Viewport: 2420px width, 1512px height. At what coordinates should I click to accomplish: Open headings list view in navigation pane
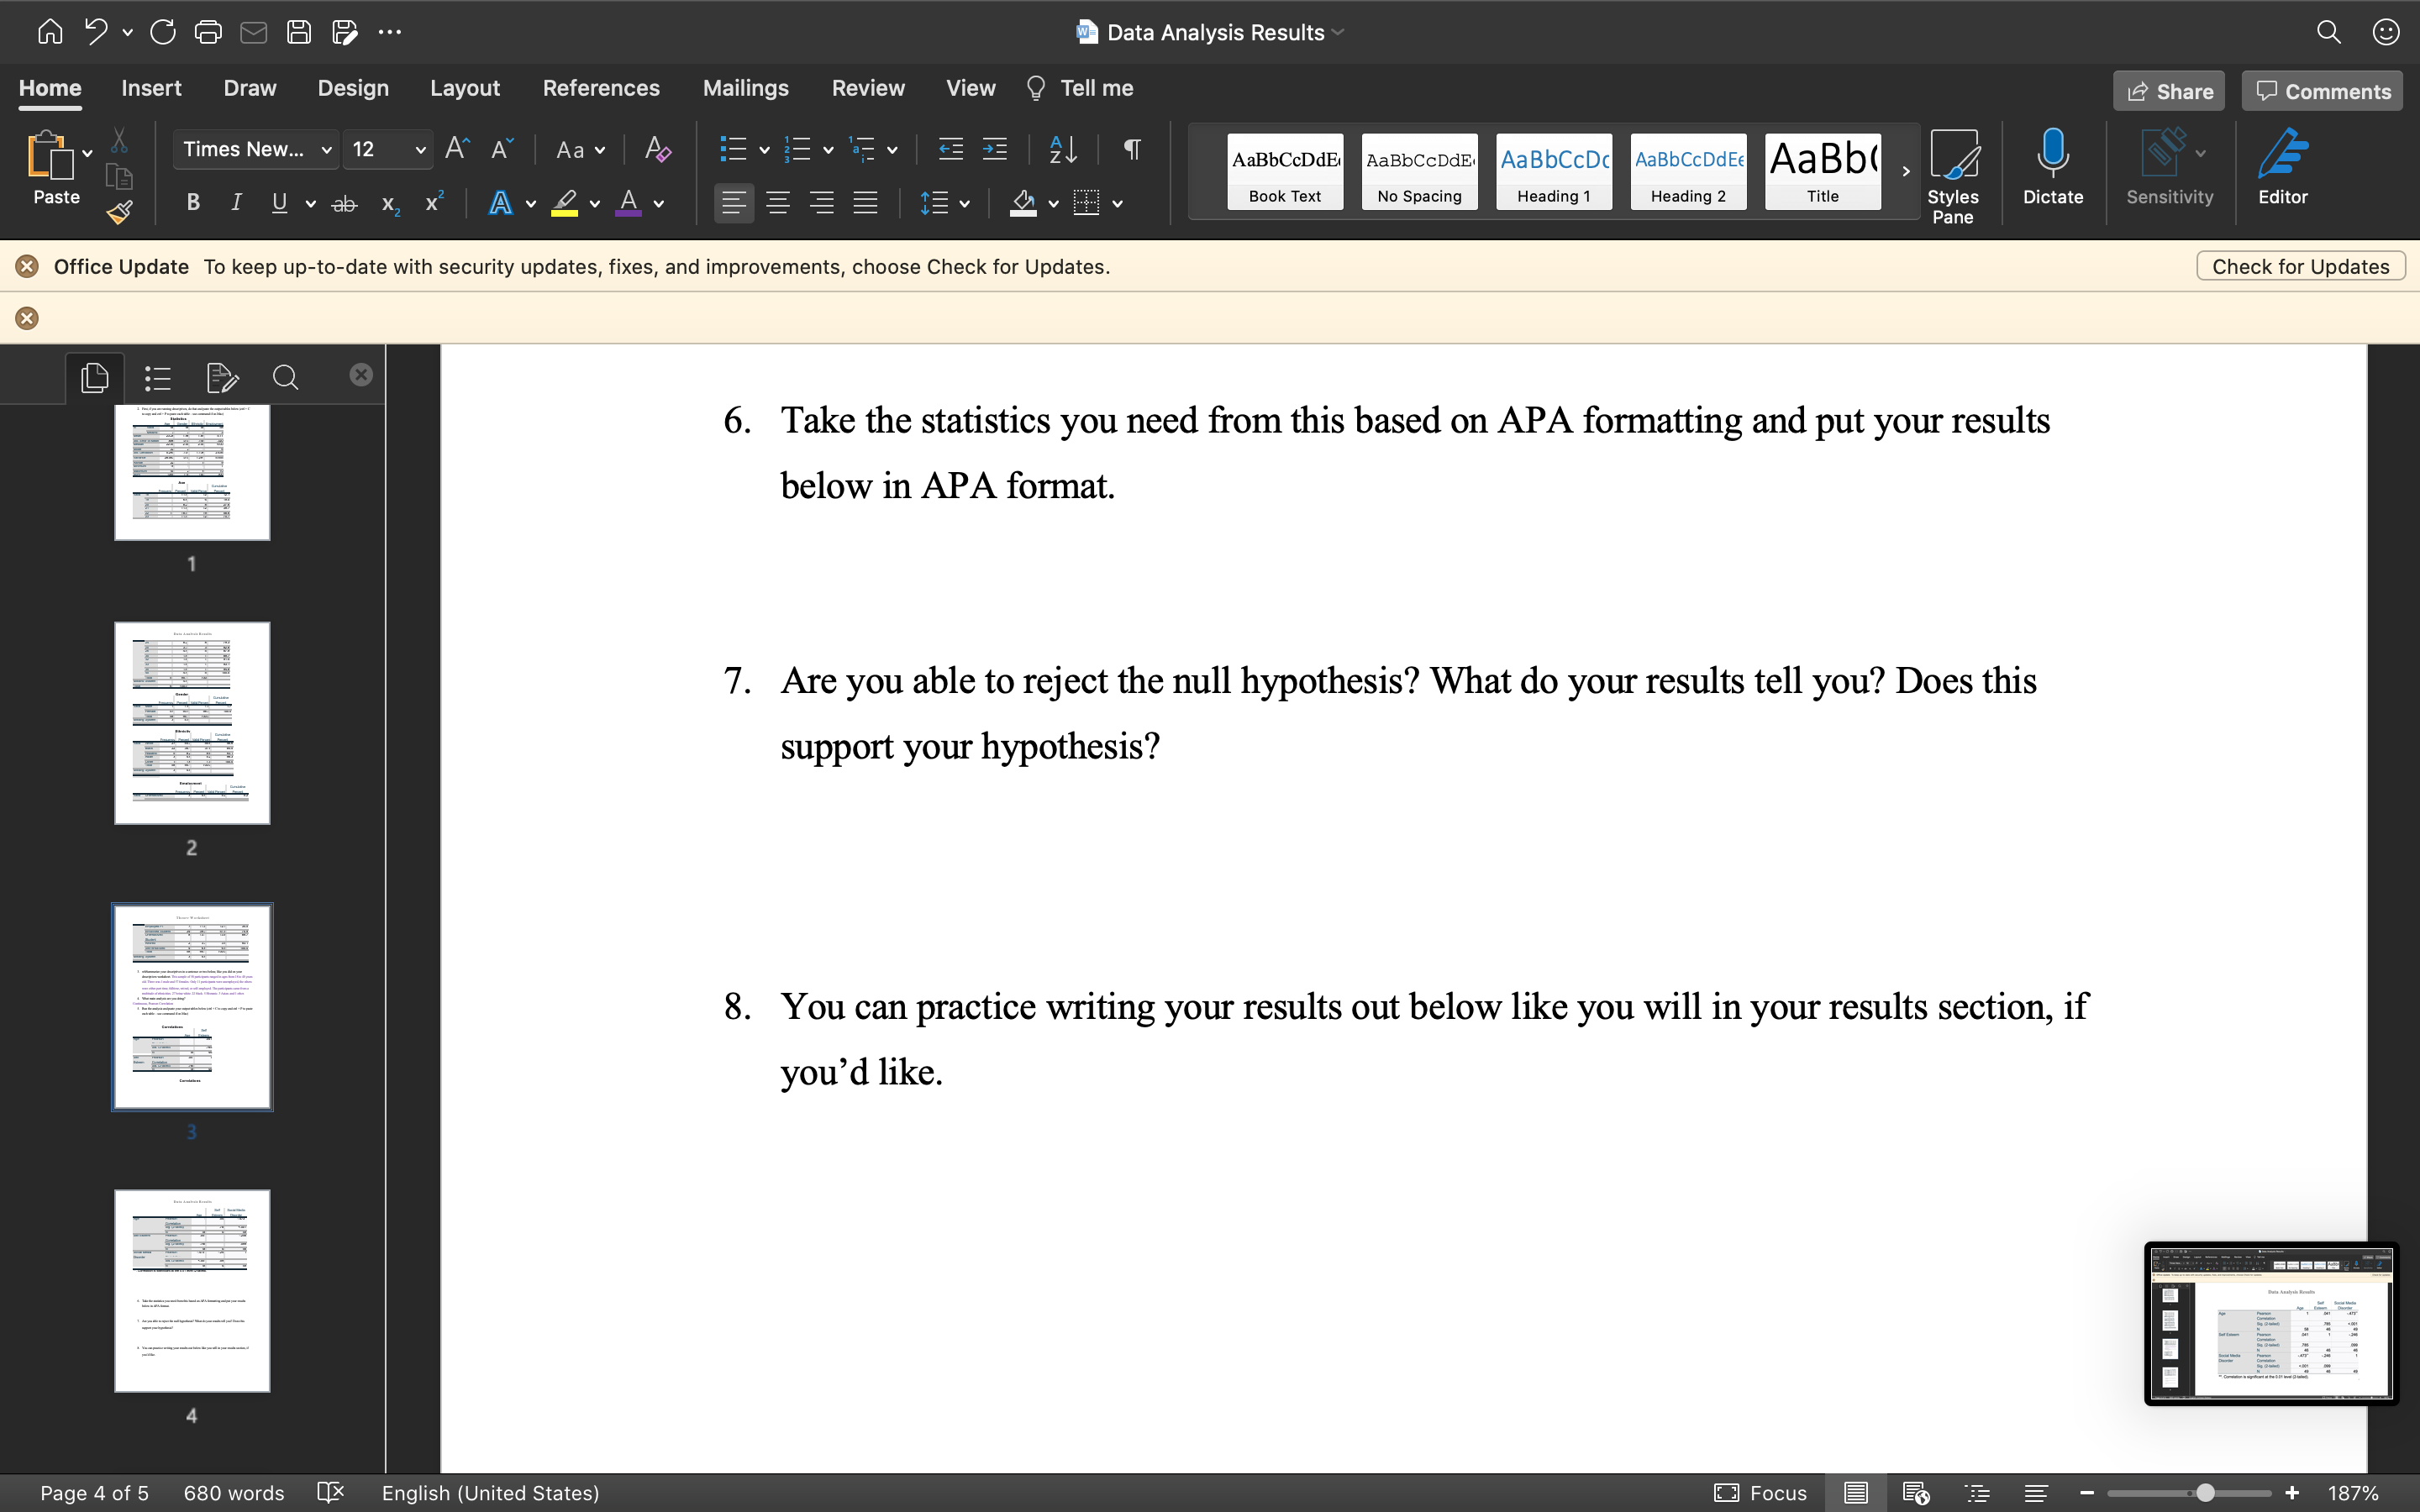point(158,378)
